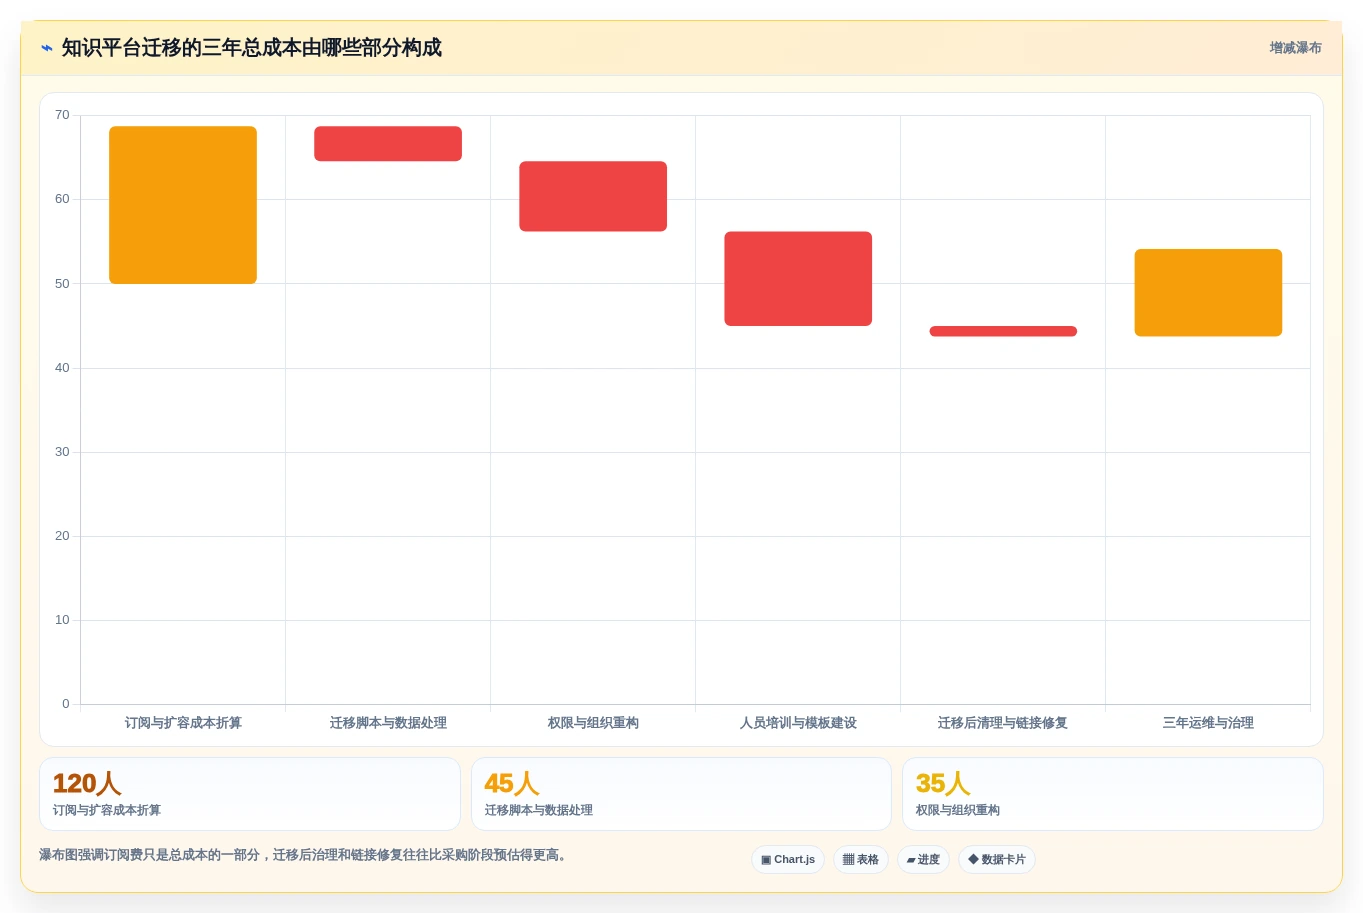The image size is (1363, 913).
Task: Click the footnote text starting with 瀑布图强调
Action: pyautogui.click(x=306, y=855)
